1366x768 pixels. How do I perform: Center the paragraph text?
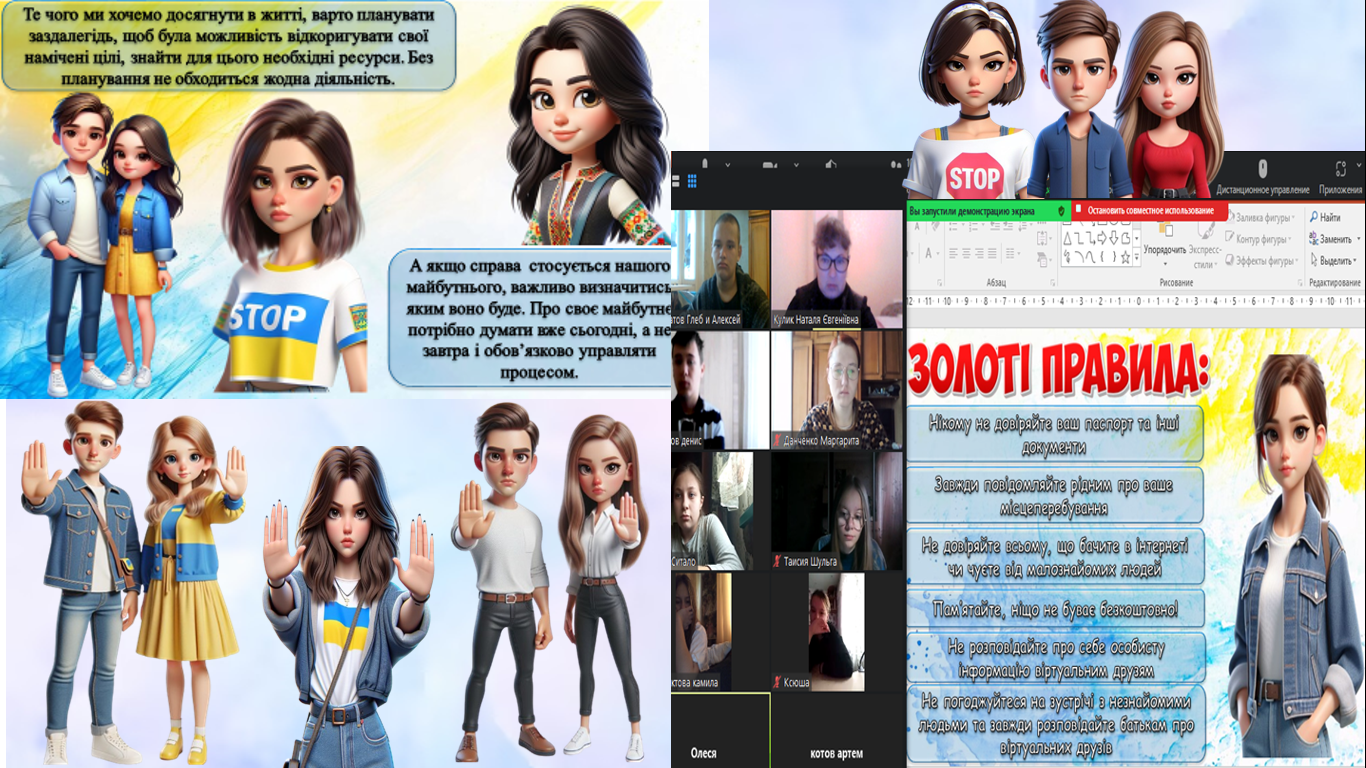[965, 253]
